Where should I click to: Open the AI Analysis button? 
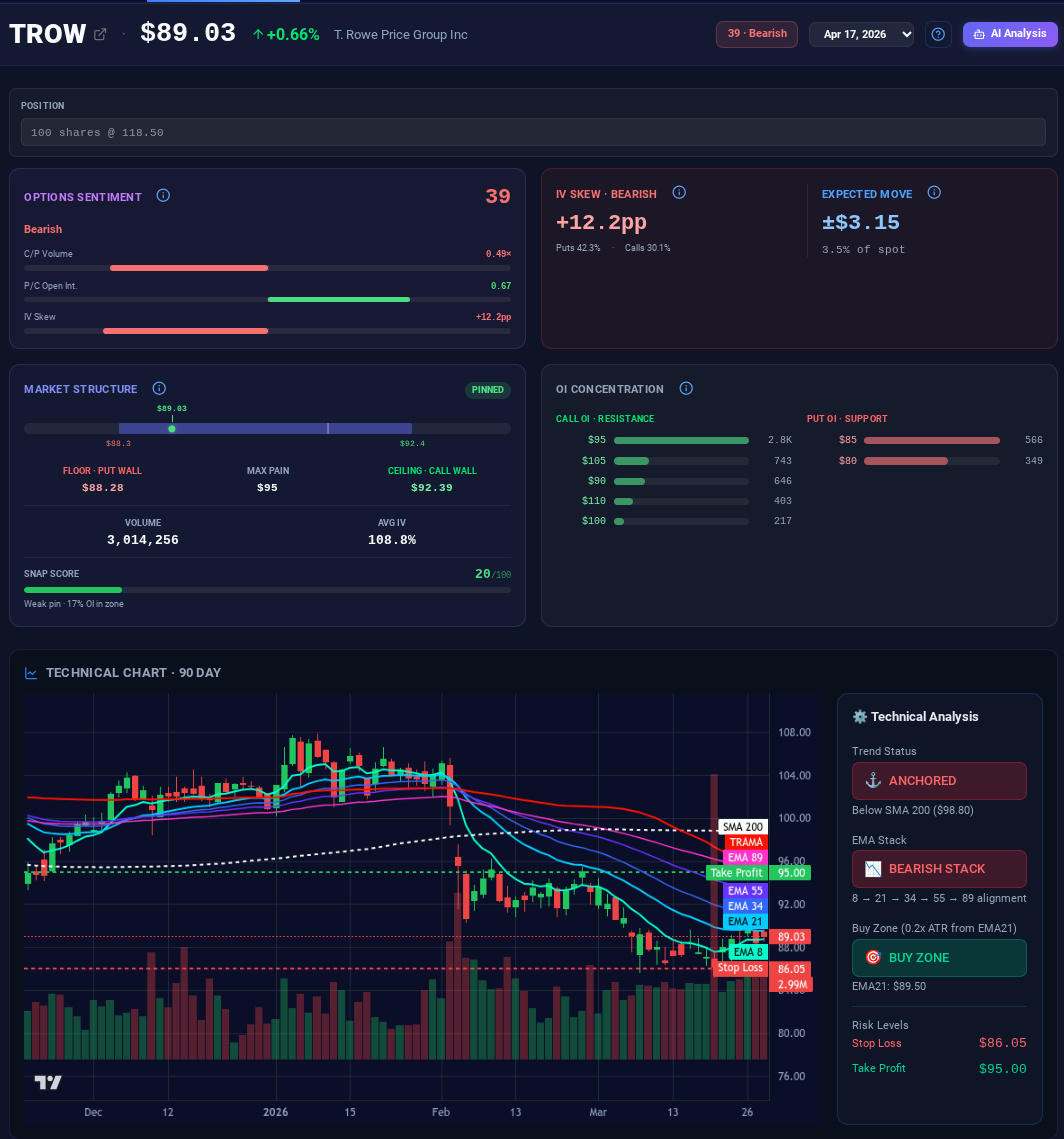tap(1010, 34)
